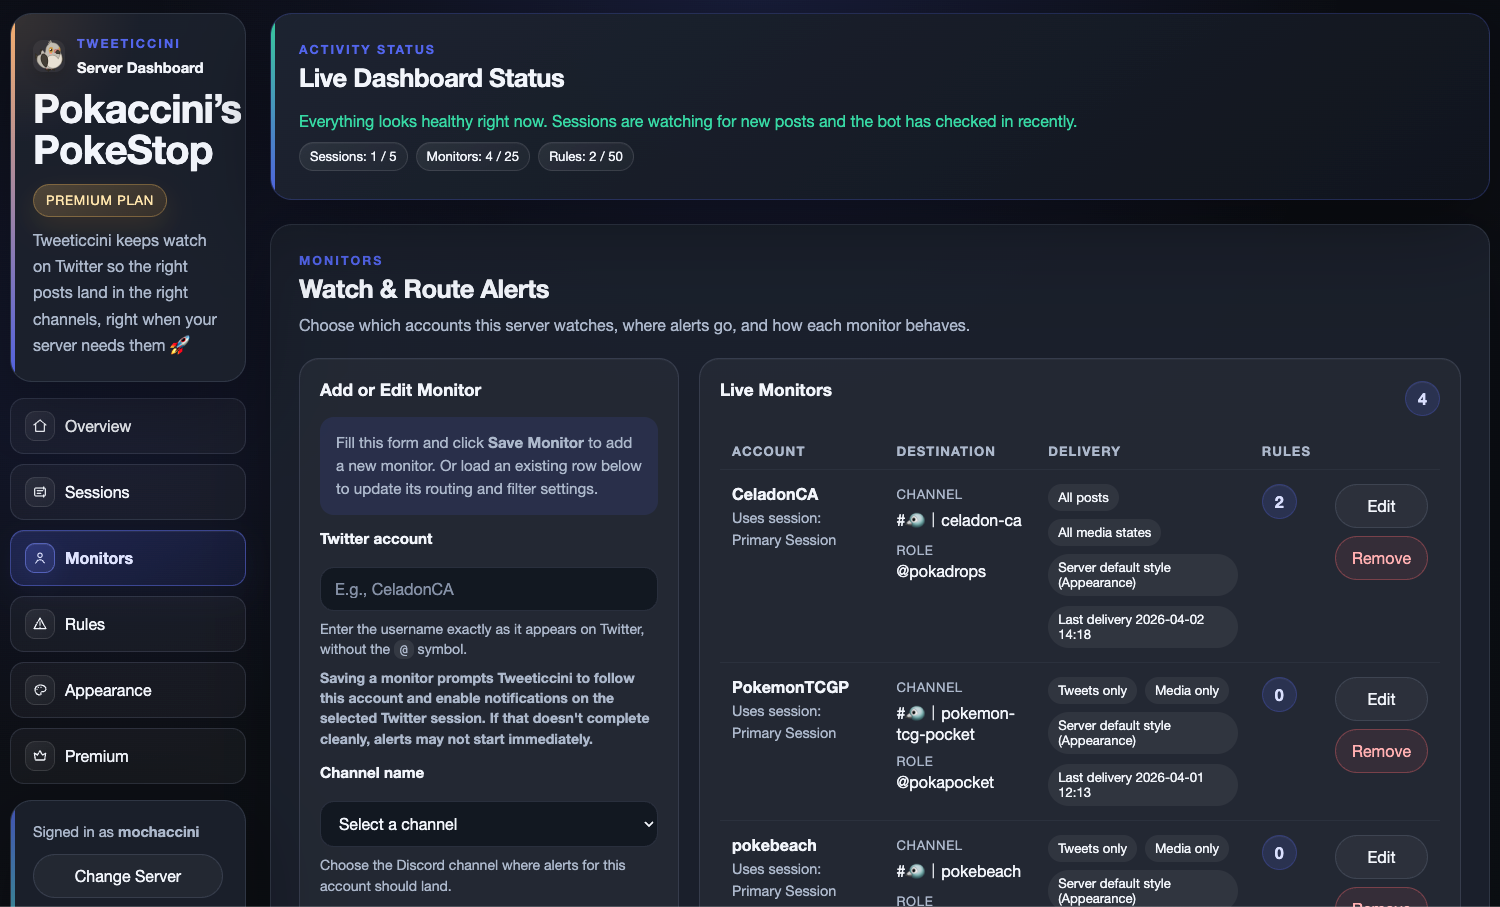Click the mochaccini signed-in username
Image resolution: width=1500 pixels, height=907 pixels.
click(x=158, y=832)
